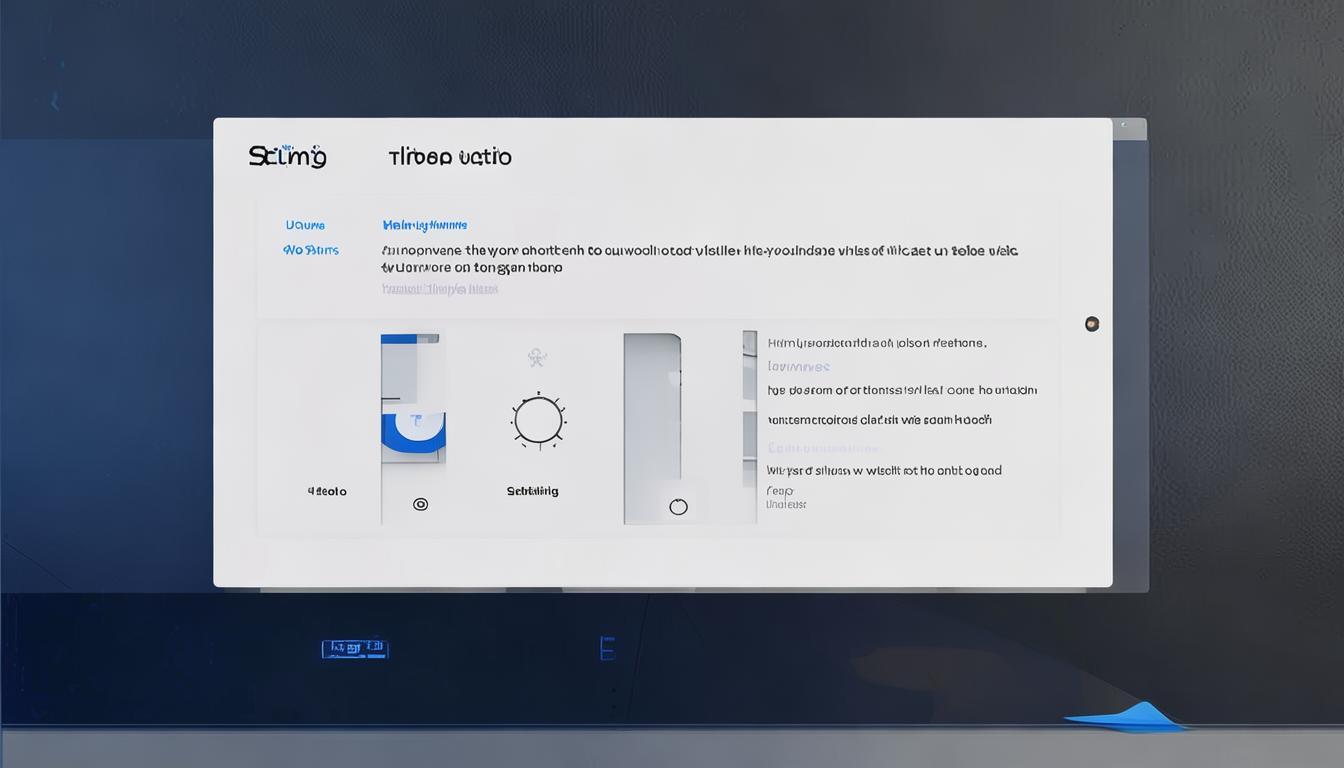1344x768 pixels.
Task: Click the small figure icon above the dial
Action: pos(537,358)
